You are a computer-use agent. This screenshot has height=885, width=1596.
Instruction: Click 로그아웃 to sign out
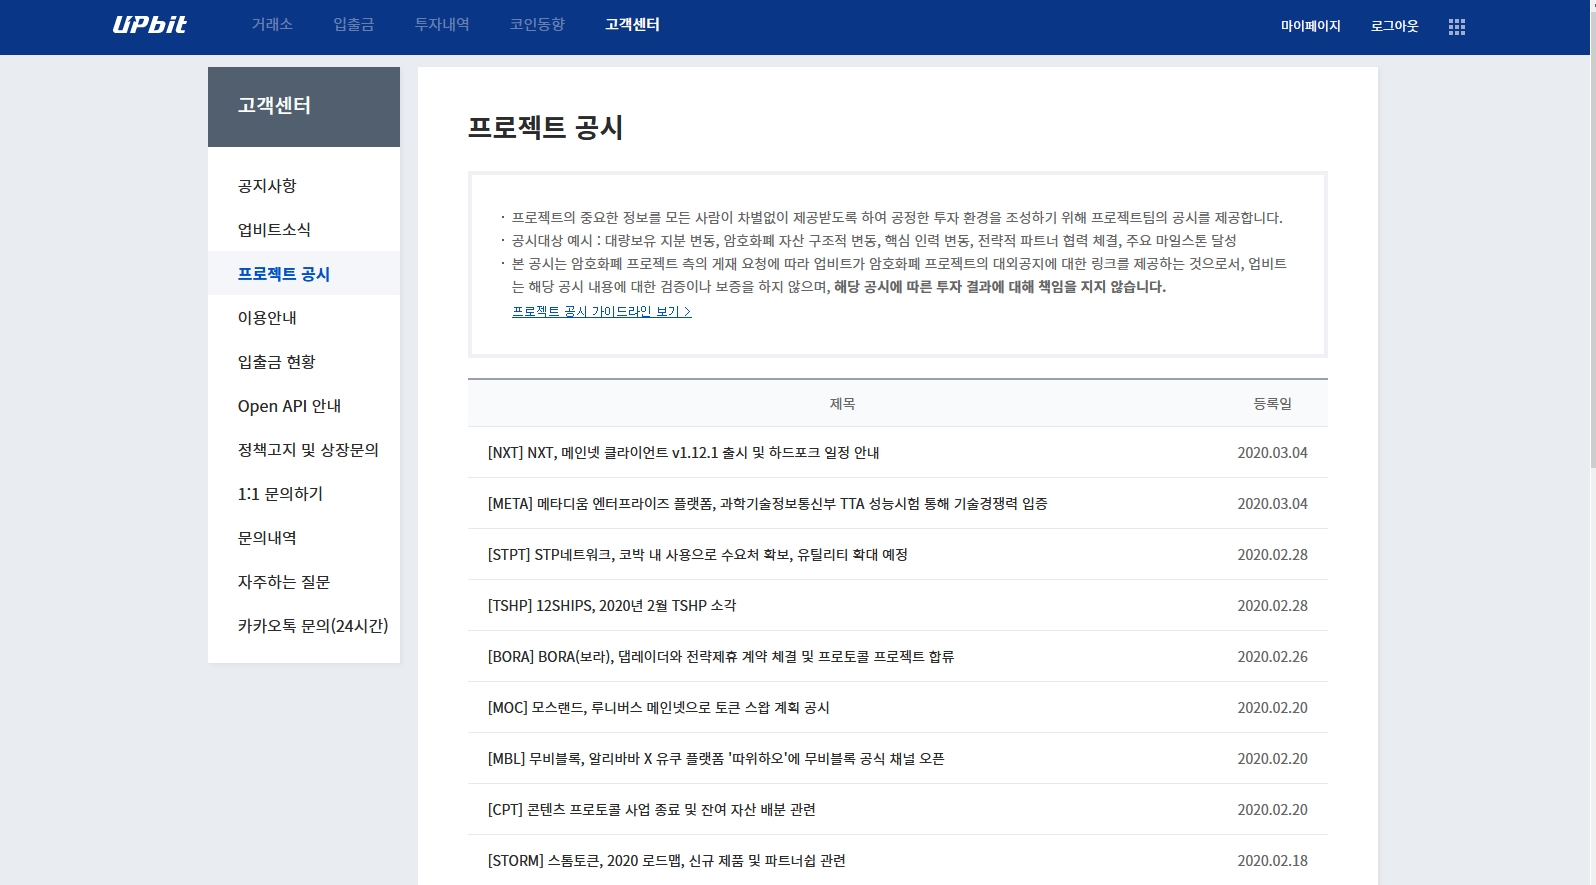[1394, 26]
